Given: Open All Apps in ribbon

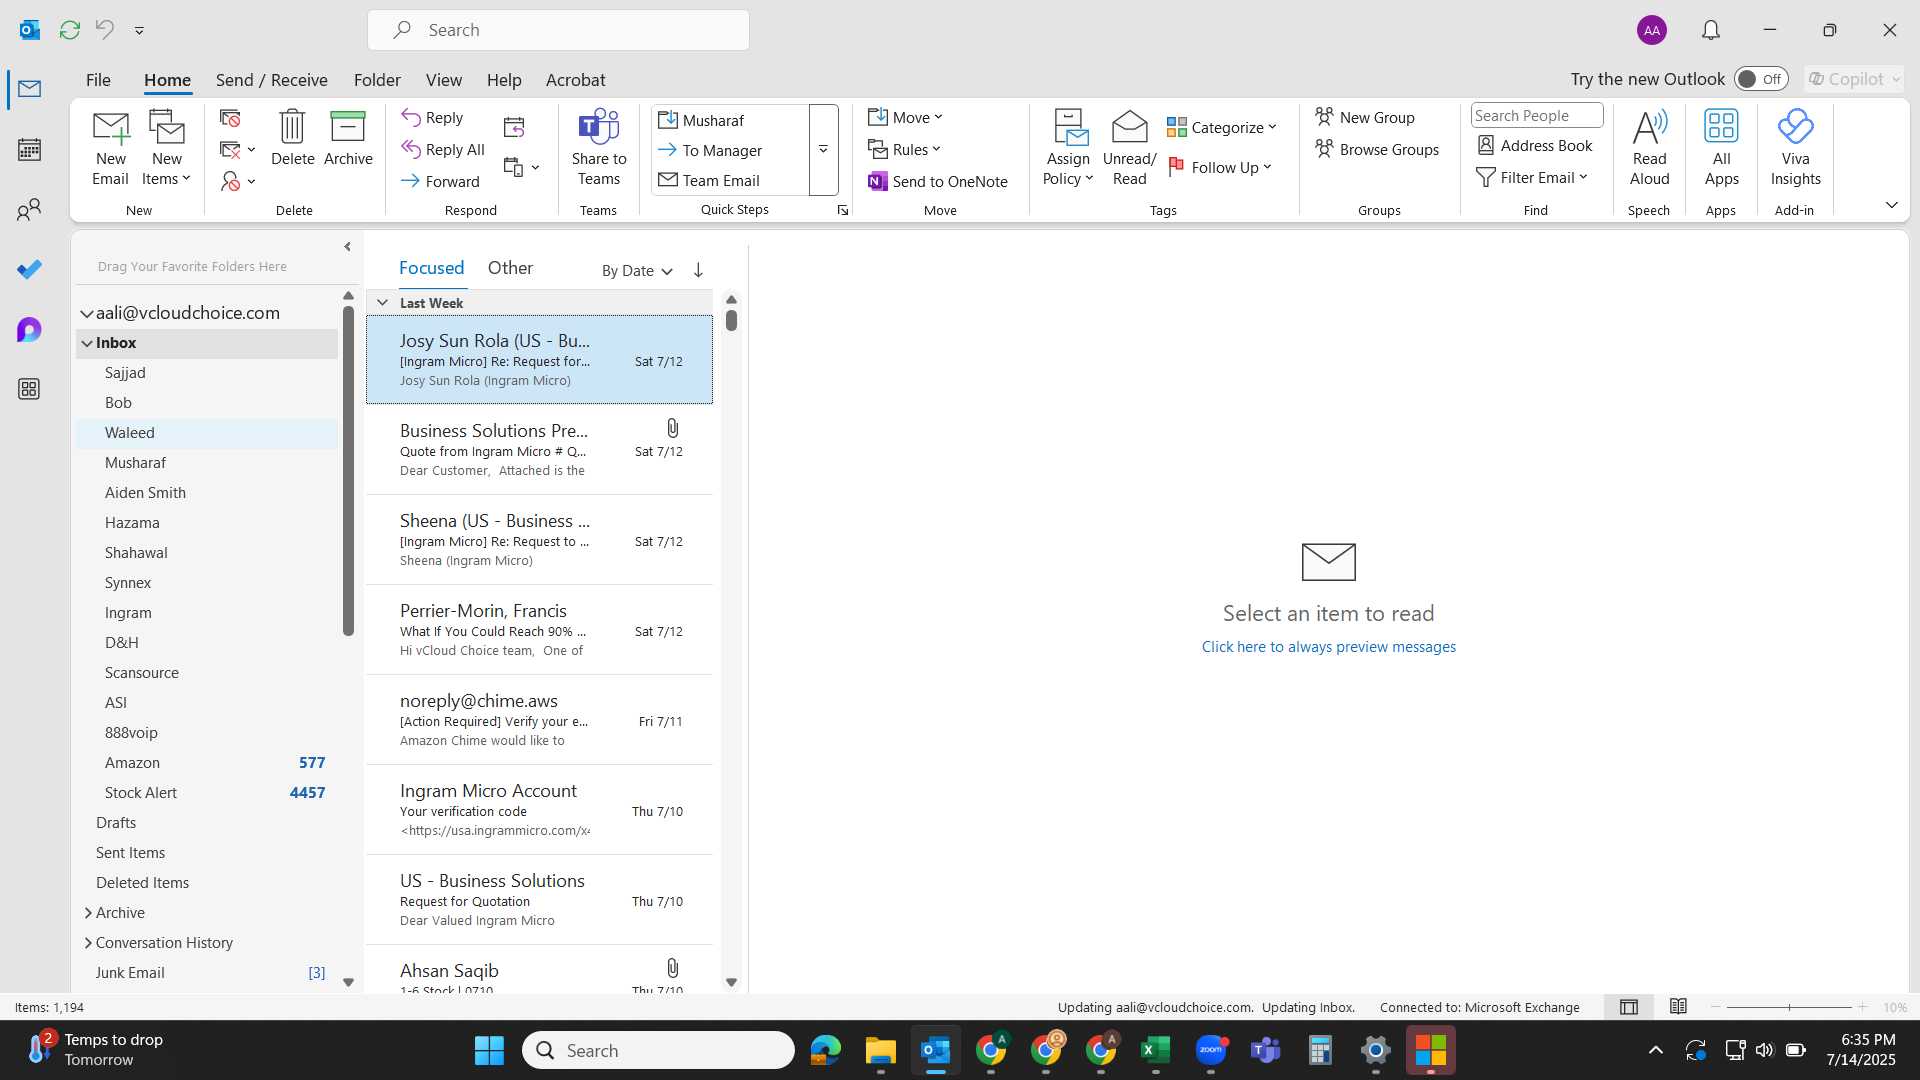Looking at the screenshot, I should 1721,148.
